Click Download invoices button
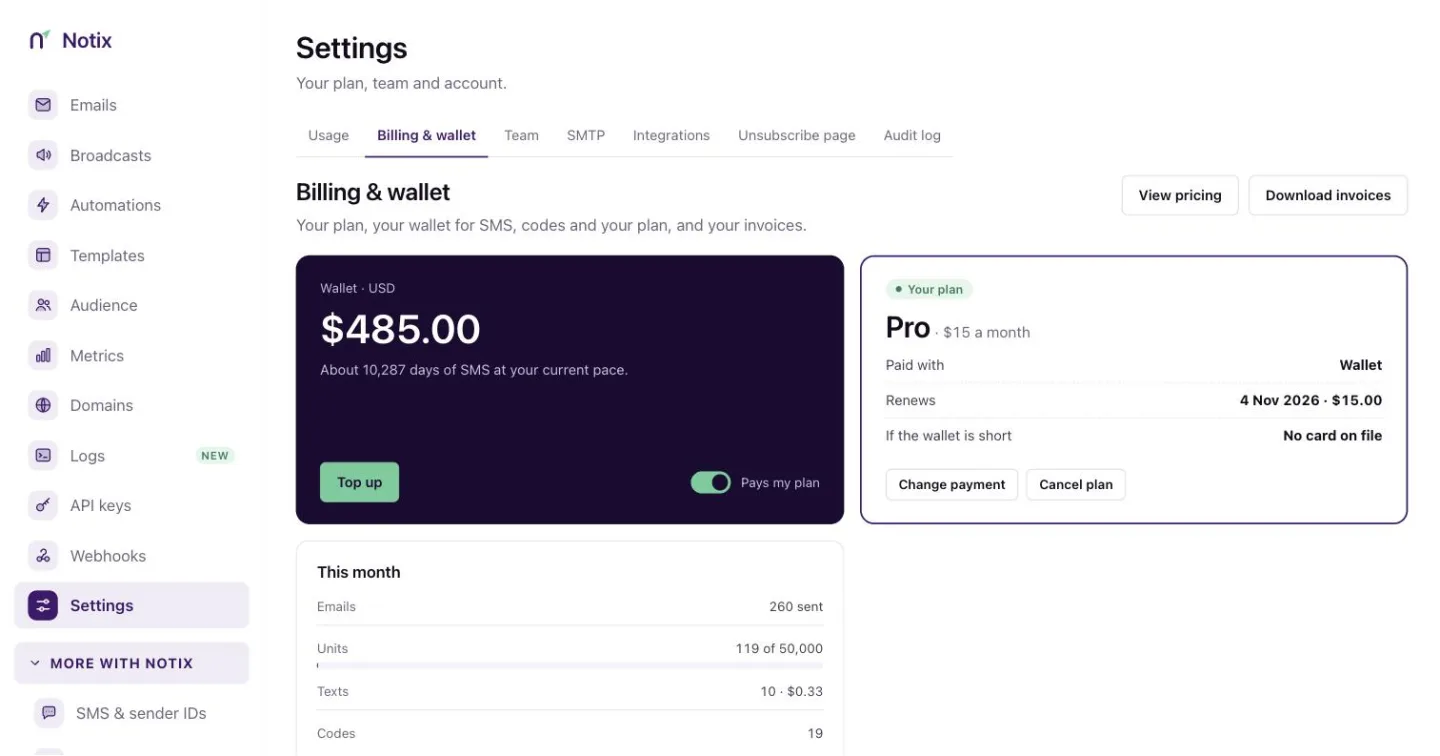Viewport: 1440px width, 756px height. (x=1328, y=195)
